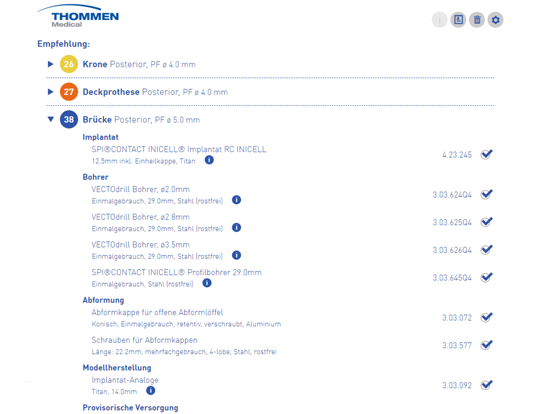This screenshot has width=552, height=414.
Task: Click the Brücke Posterior PF ø 5.0 mm heading
Action: pyautogui.click(x=141, y=120)
